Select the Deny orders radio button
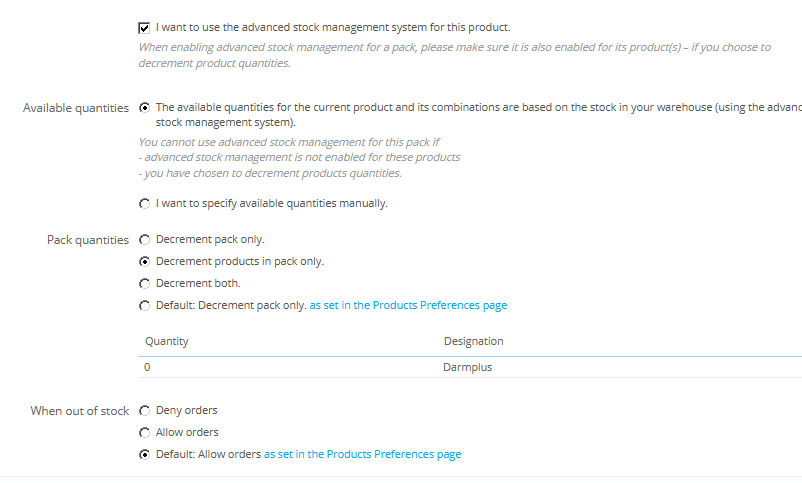 click(144, 410)
